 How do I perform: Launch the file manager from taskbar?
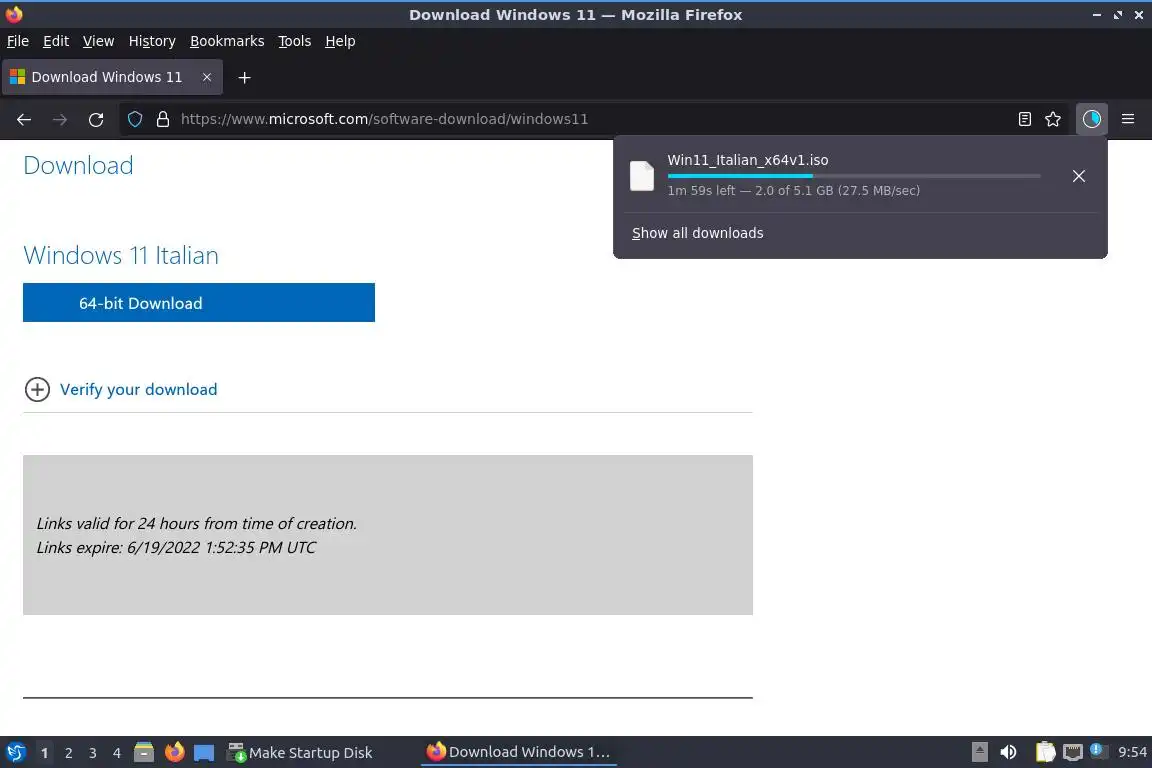point(144,752)
